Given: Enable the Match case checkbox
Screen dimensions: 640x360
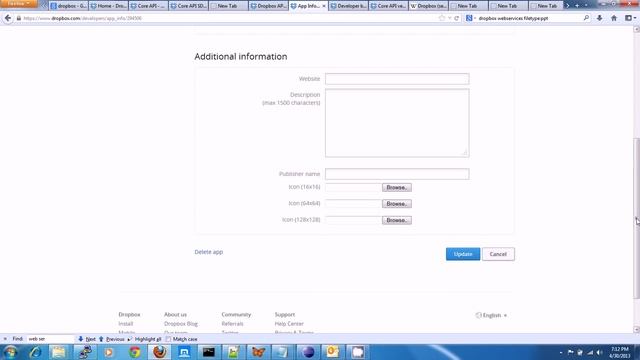Looking at the screenshot, I should (x=168, y=339).
